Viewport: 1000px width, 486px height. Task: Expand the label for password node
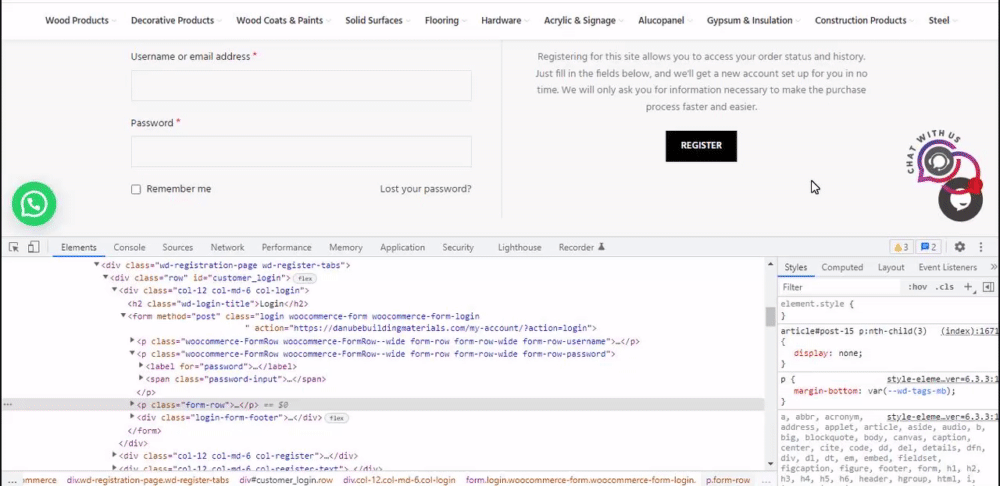pos(142,366)
